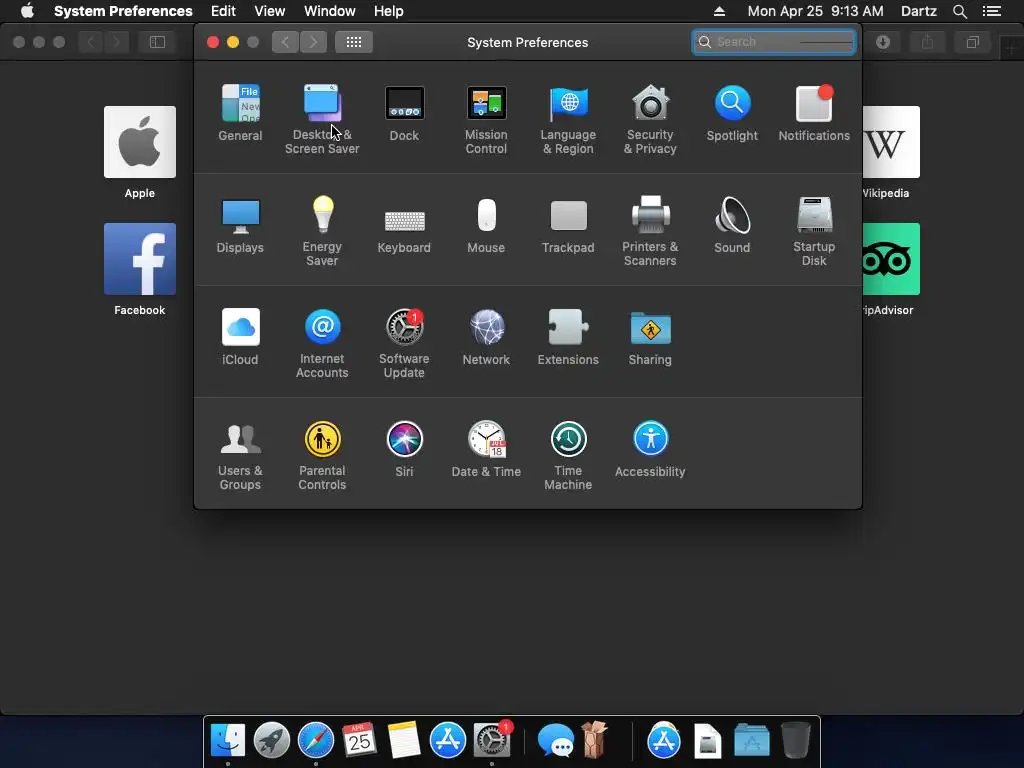Open Desktop & Screen Saver preferences

322,120
